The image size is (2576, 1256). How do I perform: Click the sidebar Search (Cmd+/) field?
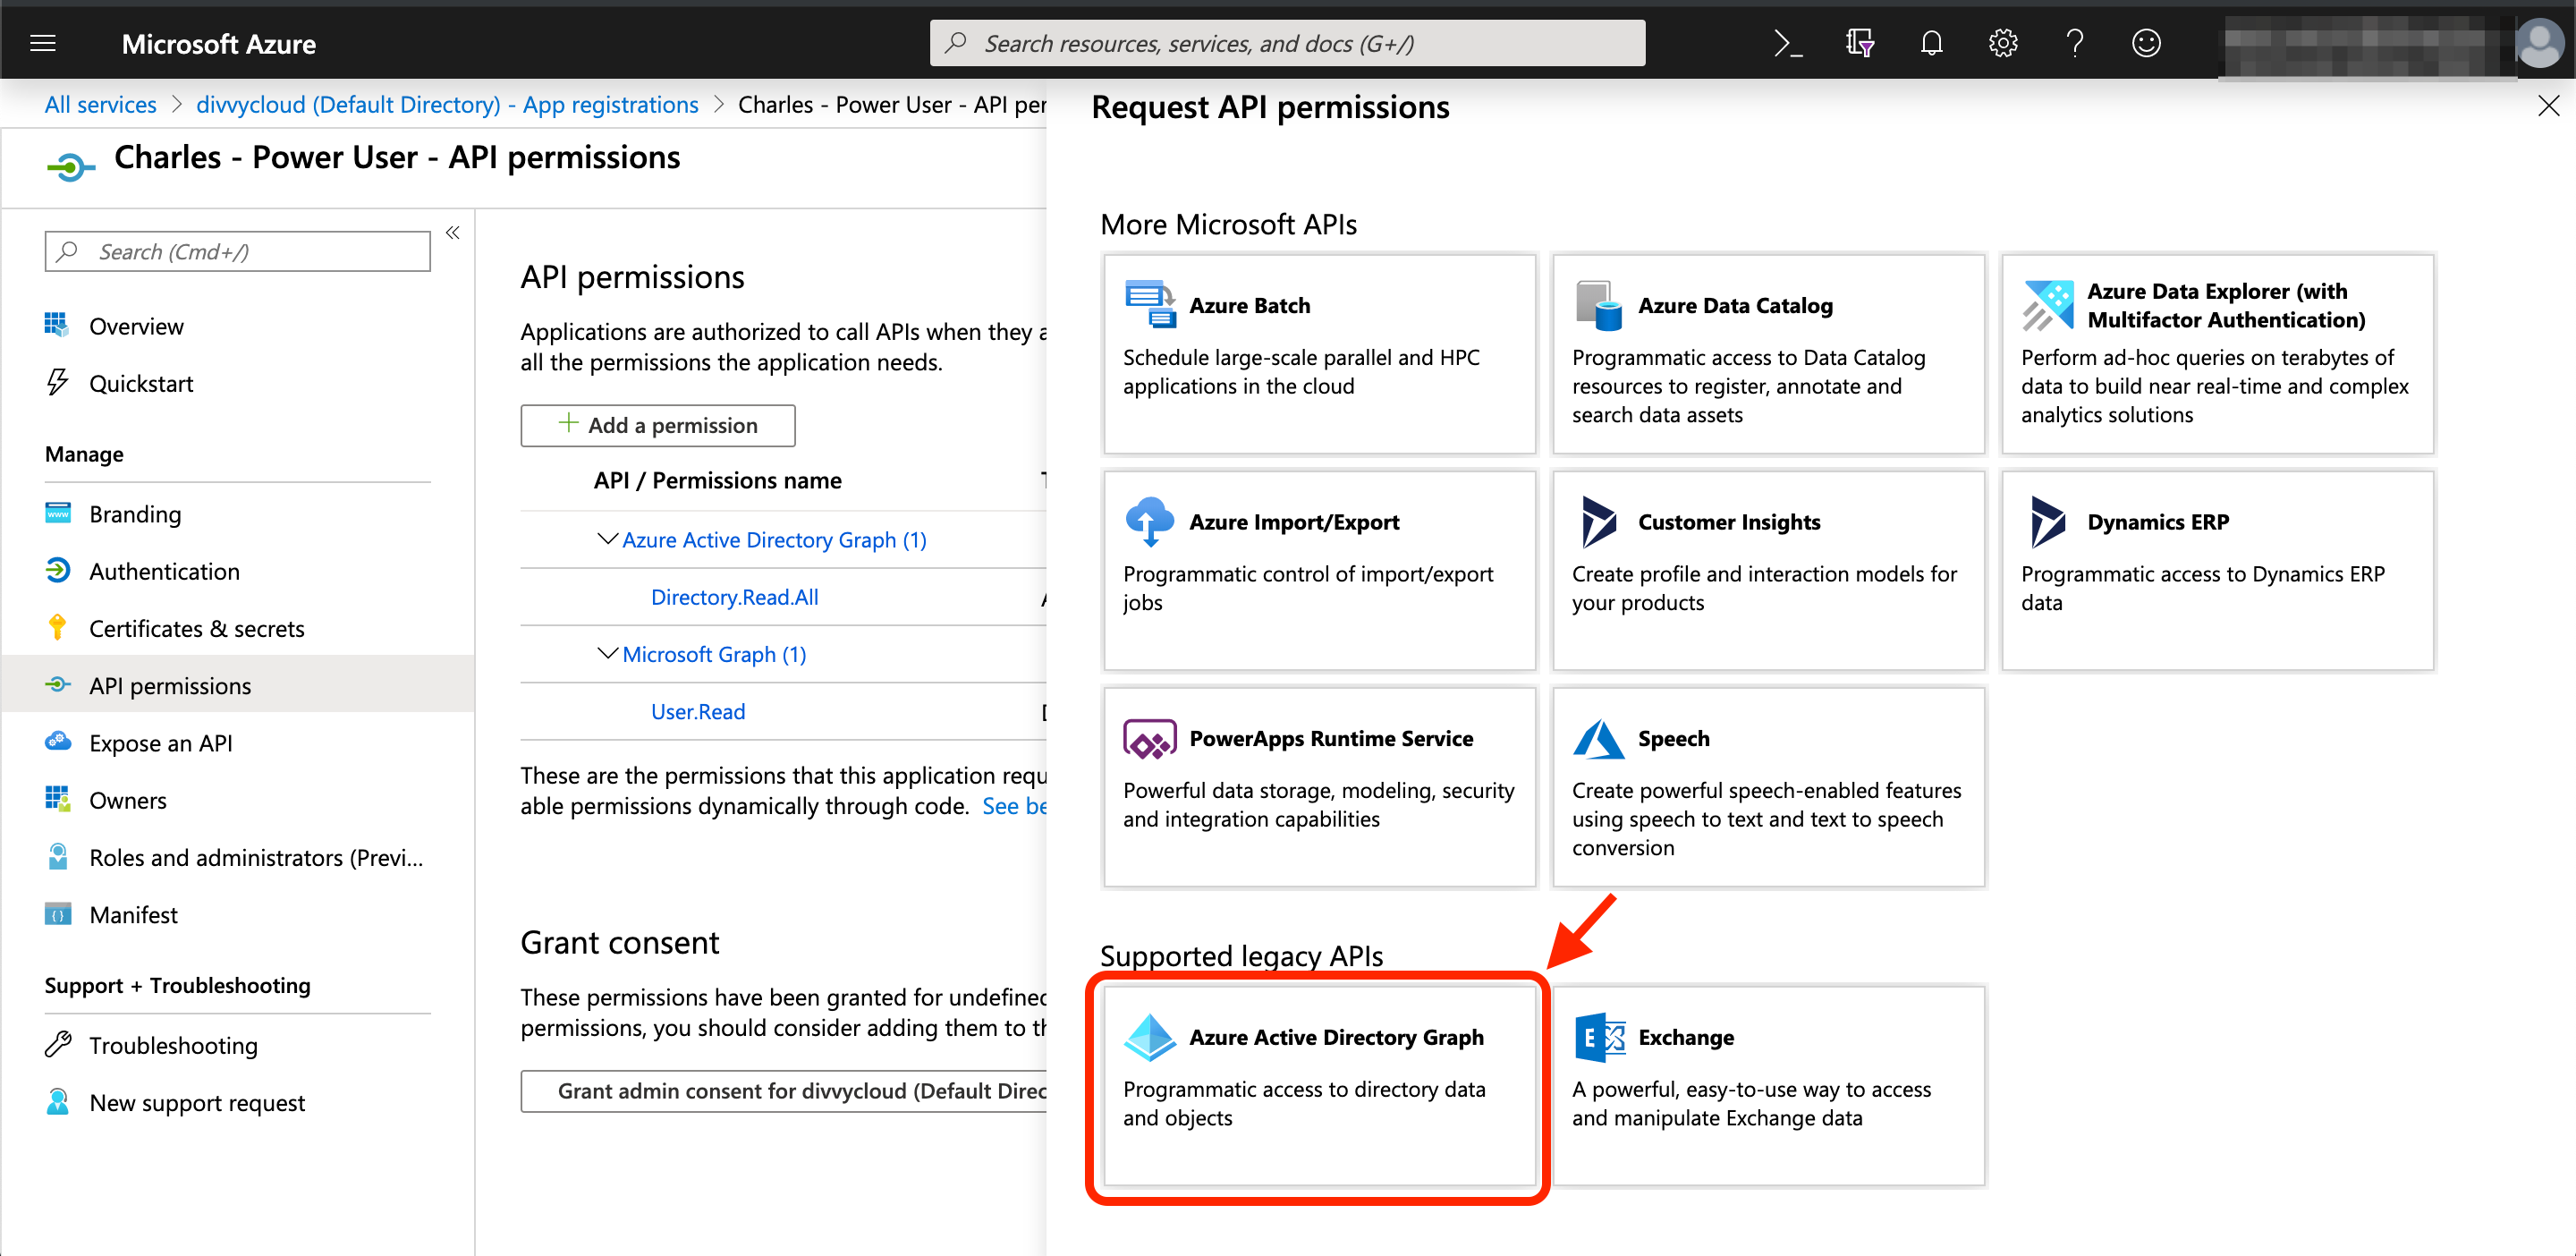coord(238,252)
